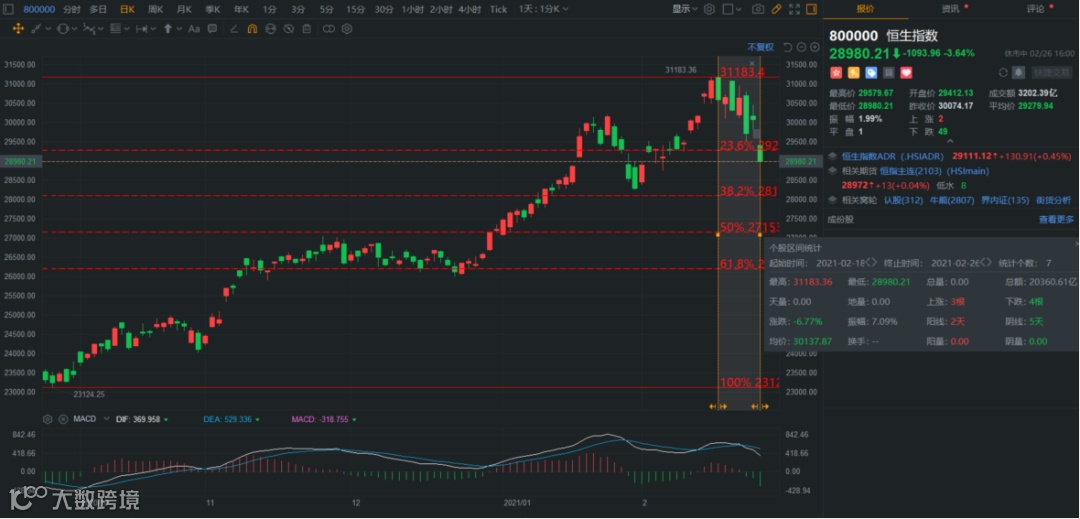Switch to 分时 timeshare view
The image size is (1080, 519).
(72, 9)
